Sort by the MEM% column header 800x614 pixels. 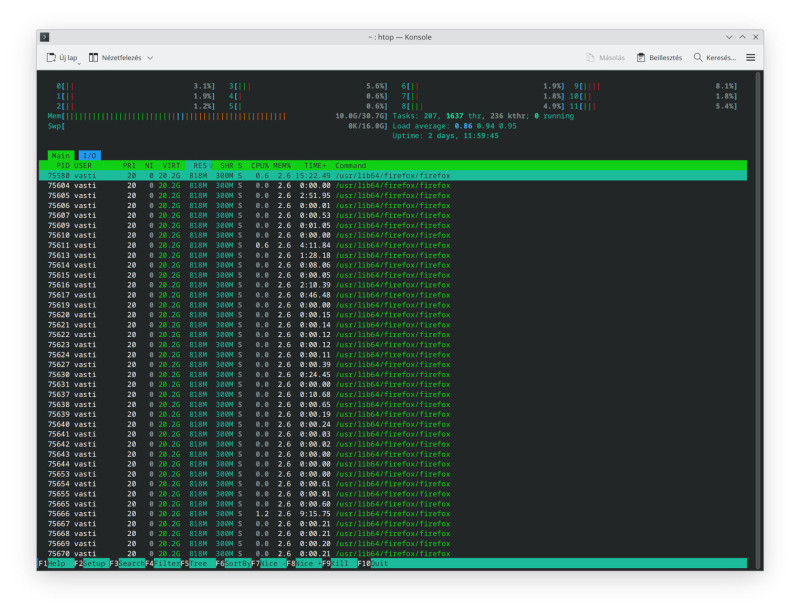(x=282, y=166)
